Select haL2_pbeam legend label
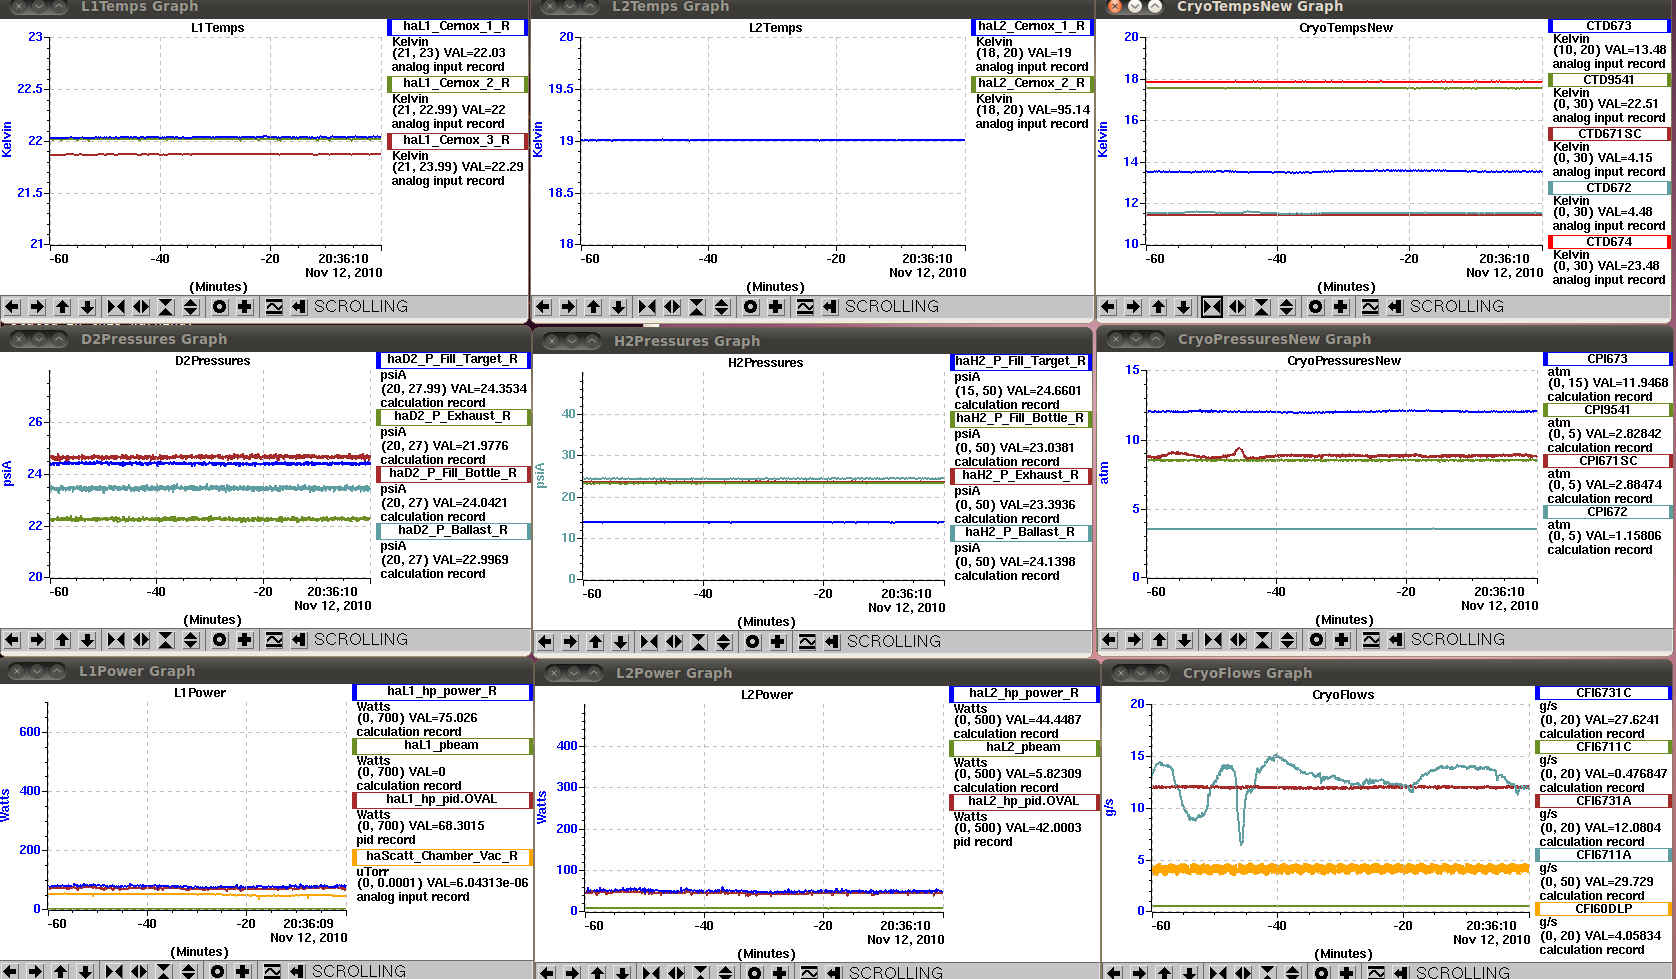Image resolution: width=1676 pixels, height=979 pixels. (1024, 748)
